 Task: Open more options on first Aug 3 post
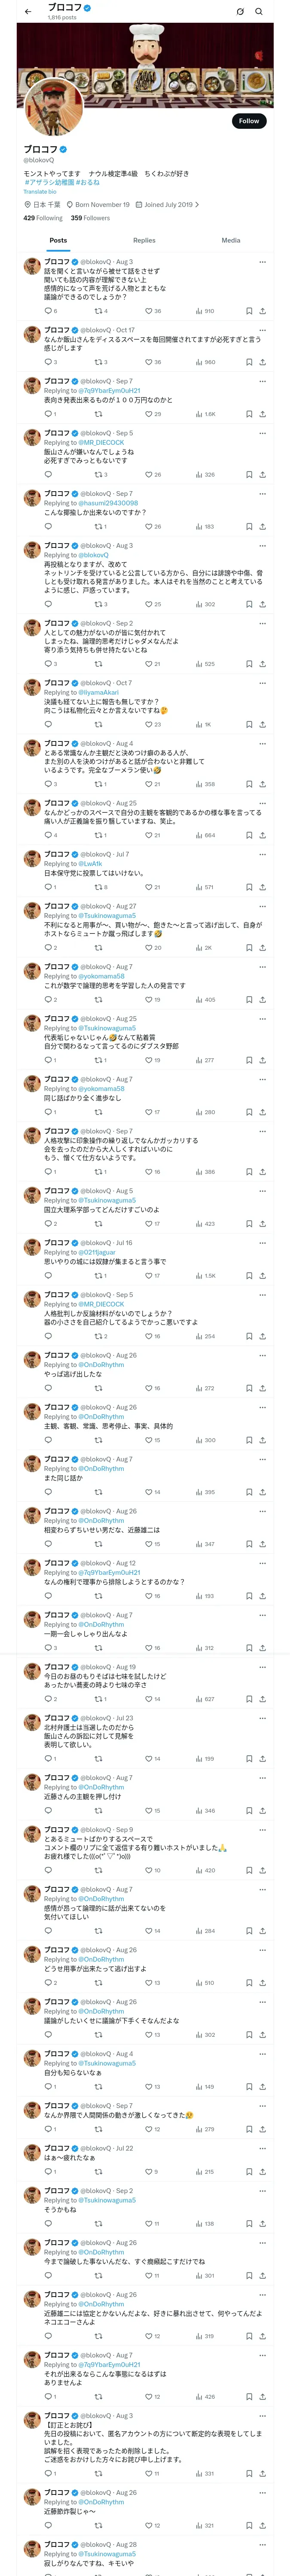tap(262, 262)
